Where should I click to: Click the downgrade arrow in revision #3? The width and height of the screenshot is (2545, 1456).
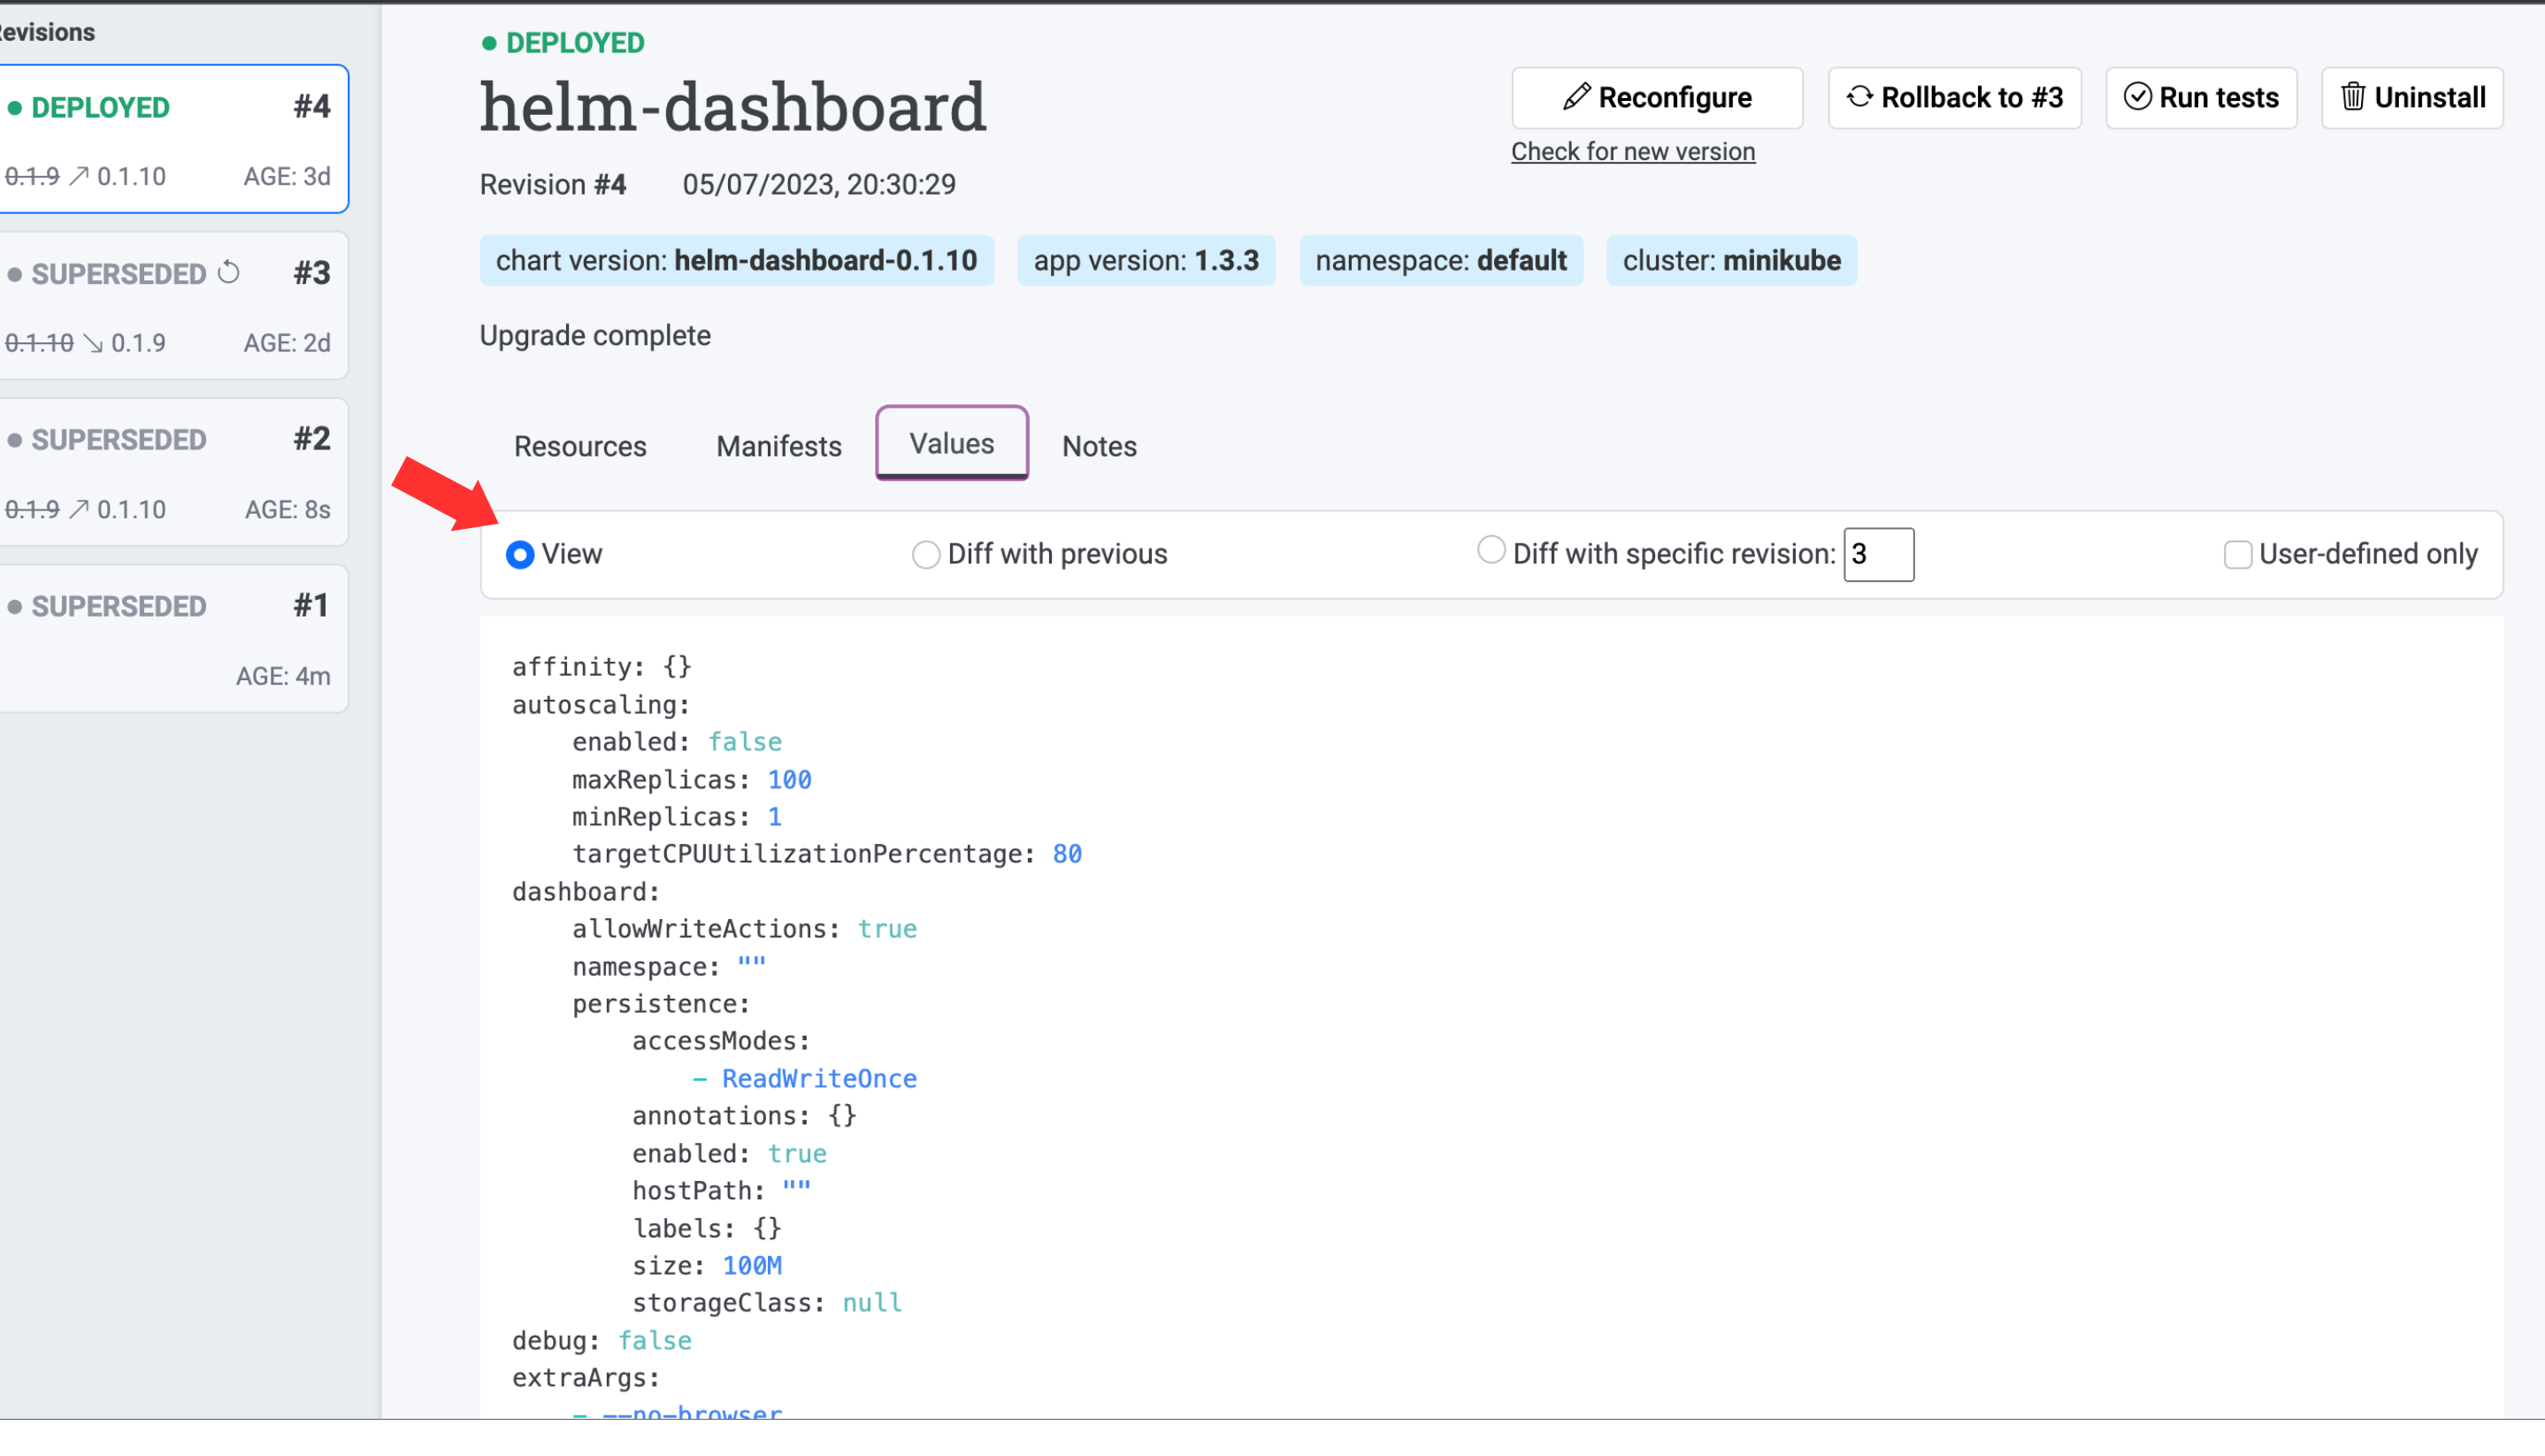point(93,343)
